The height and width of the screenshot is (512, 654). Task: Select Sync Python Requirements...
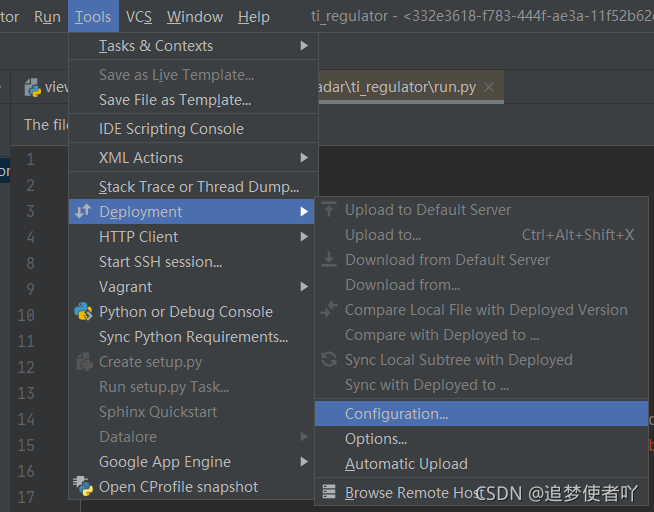pos(194,337)
